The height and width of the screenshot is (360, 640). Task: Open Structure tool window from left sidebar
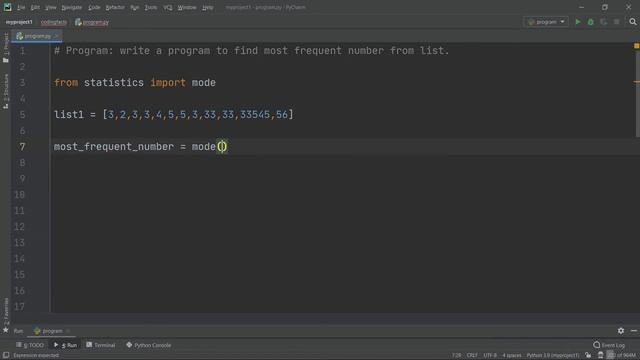pos(6,91)
